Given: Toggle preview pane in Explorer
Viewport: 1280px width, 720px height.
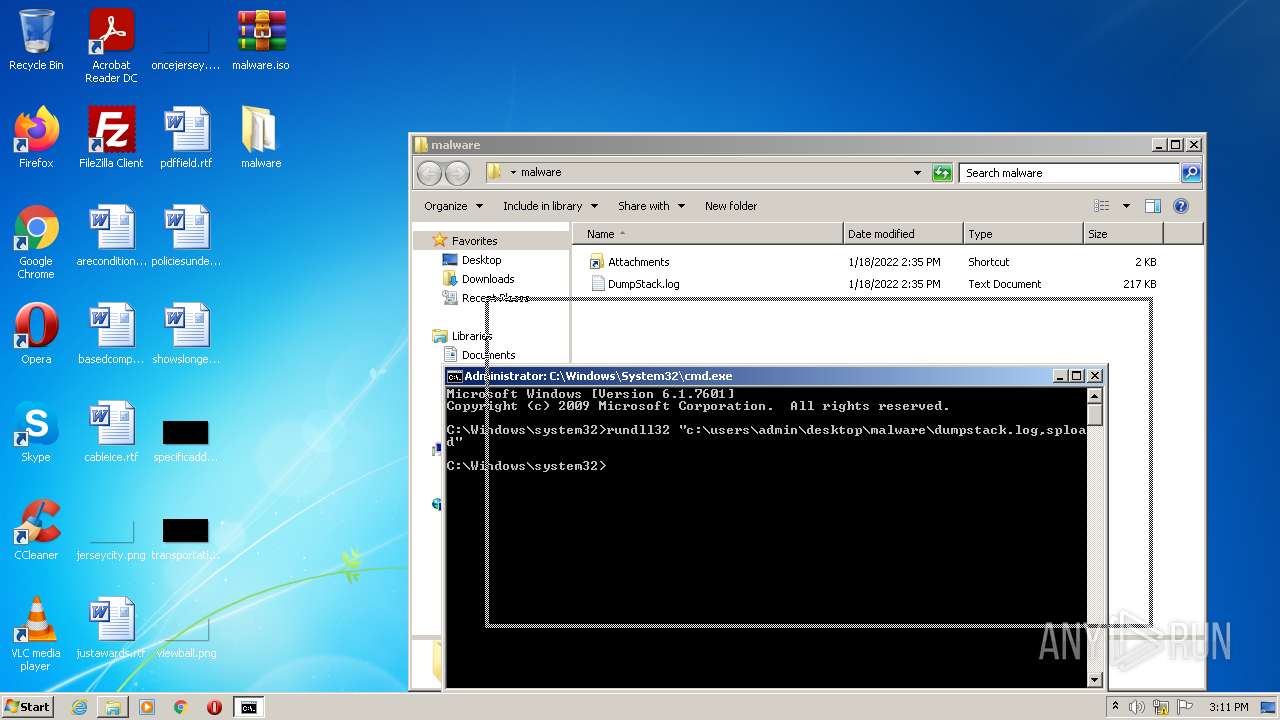Looking at the screenshot, I should tap(1152, 206).
